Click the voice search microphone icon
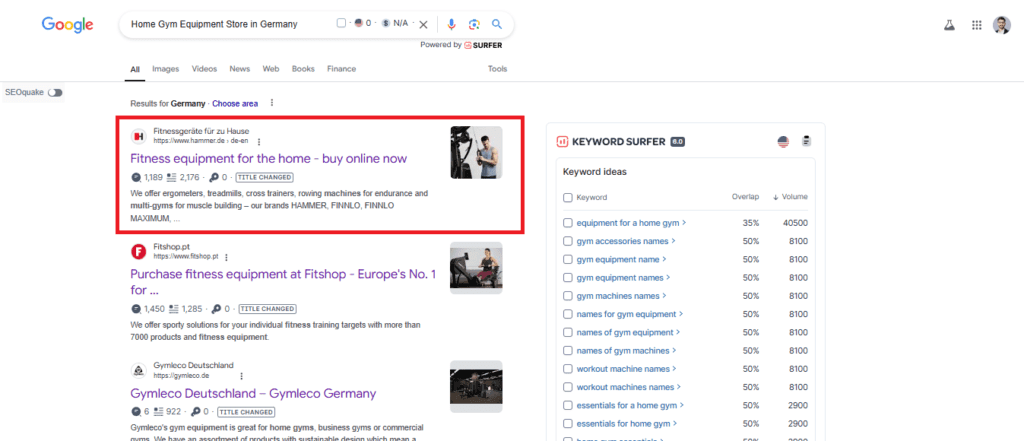1024x441 pixels. 452,24
